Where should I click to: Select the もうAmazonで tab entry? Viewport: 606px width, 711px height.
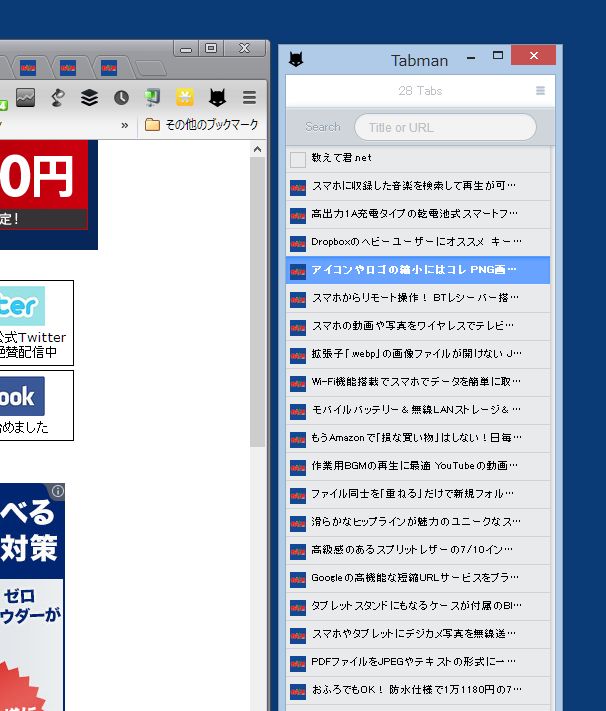(x=418, y=438)
